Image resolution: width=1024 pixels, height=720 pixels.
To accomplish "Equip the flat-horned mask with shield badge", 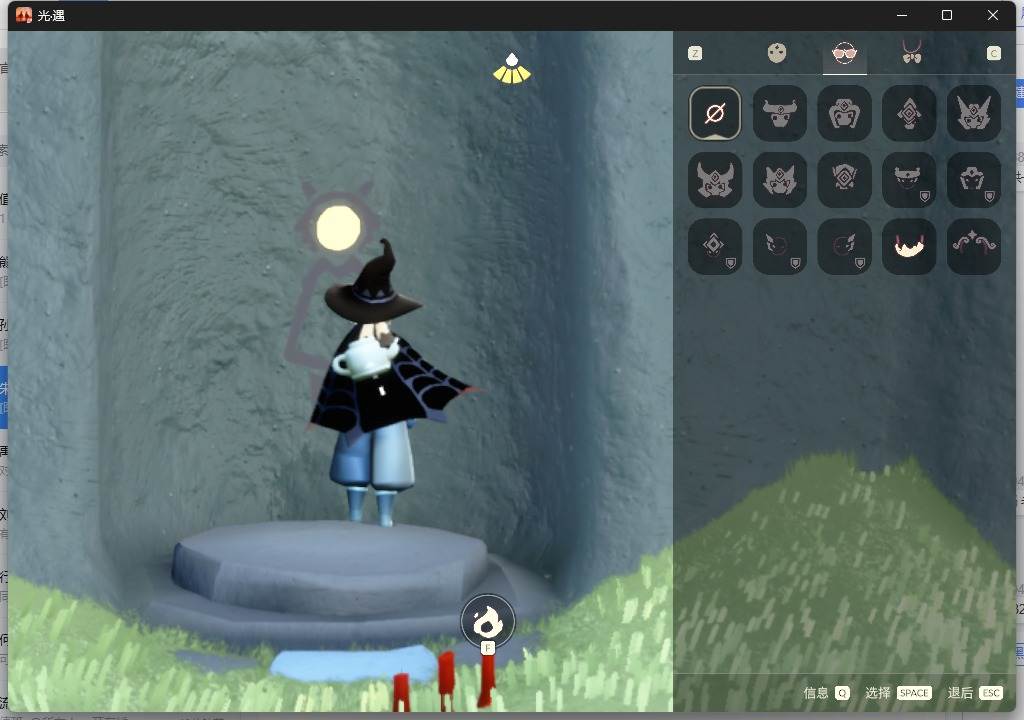I will pos(908,180).
